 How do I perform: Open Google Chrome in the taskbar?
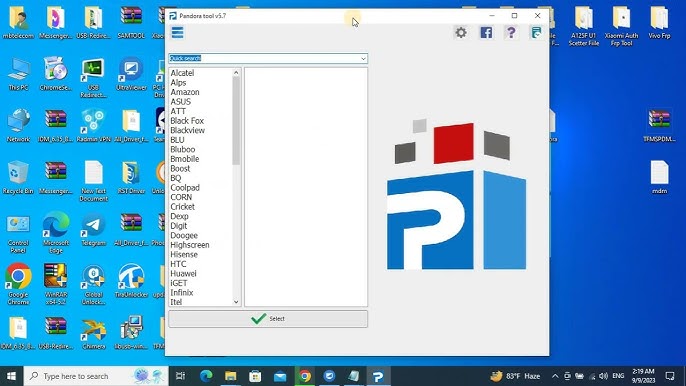pos(305,376)
